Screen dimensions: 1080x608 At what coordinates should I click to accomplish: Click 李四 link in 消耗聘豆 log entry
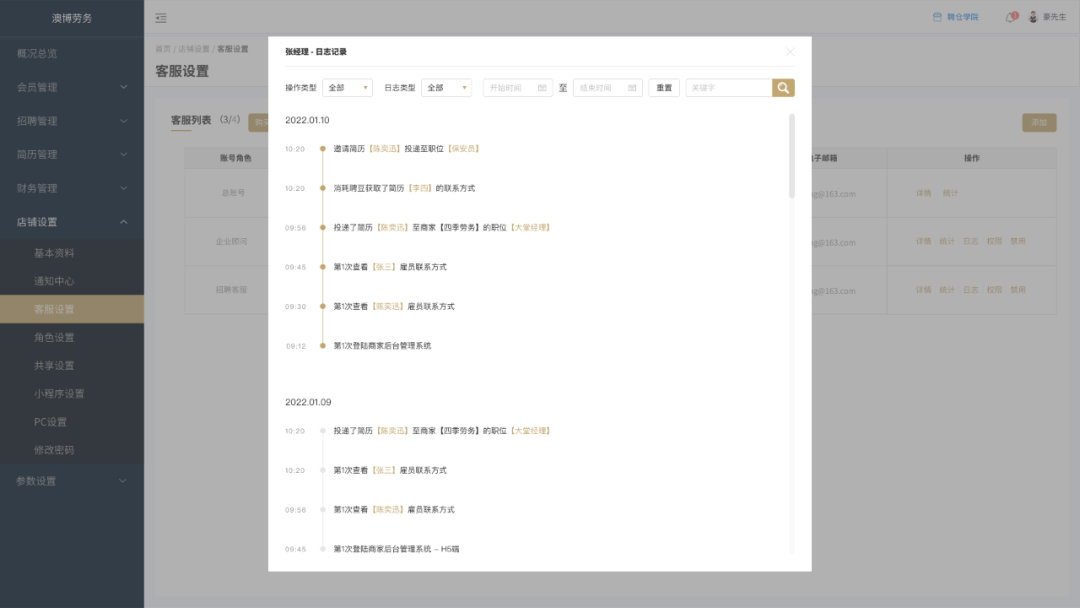420,188
